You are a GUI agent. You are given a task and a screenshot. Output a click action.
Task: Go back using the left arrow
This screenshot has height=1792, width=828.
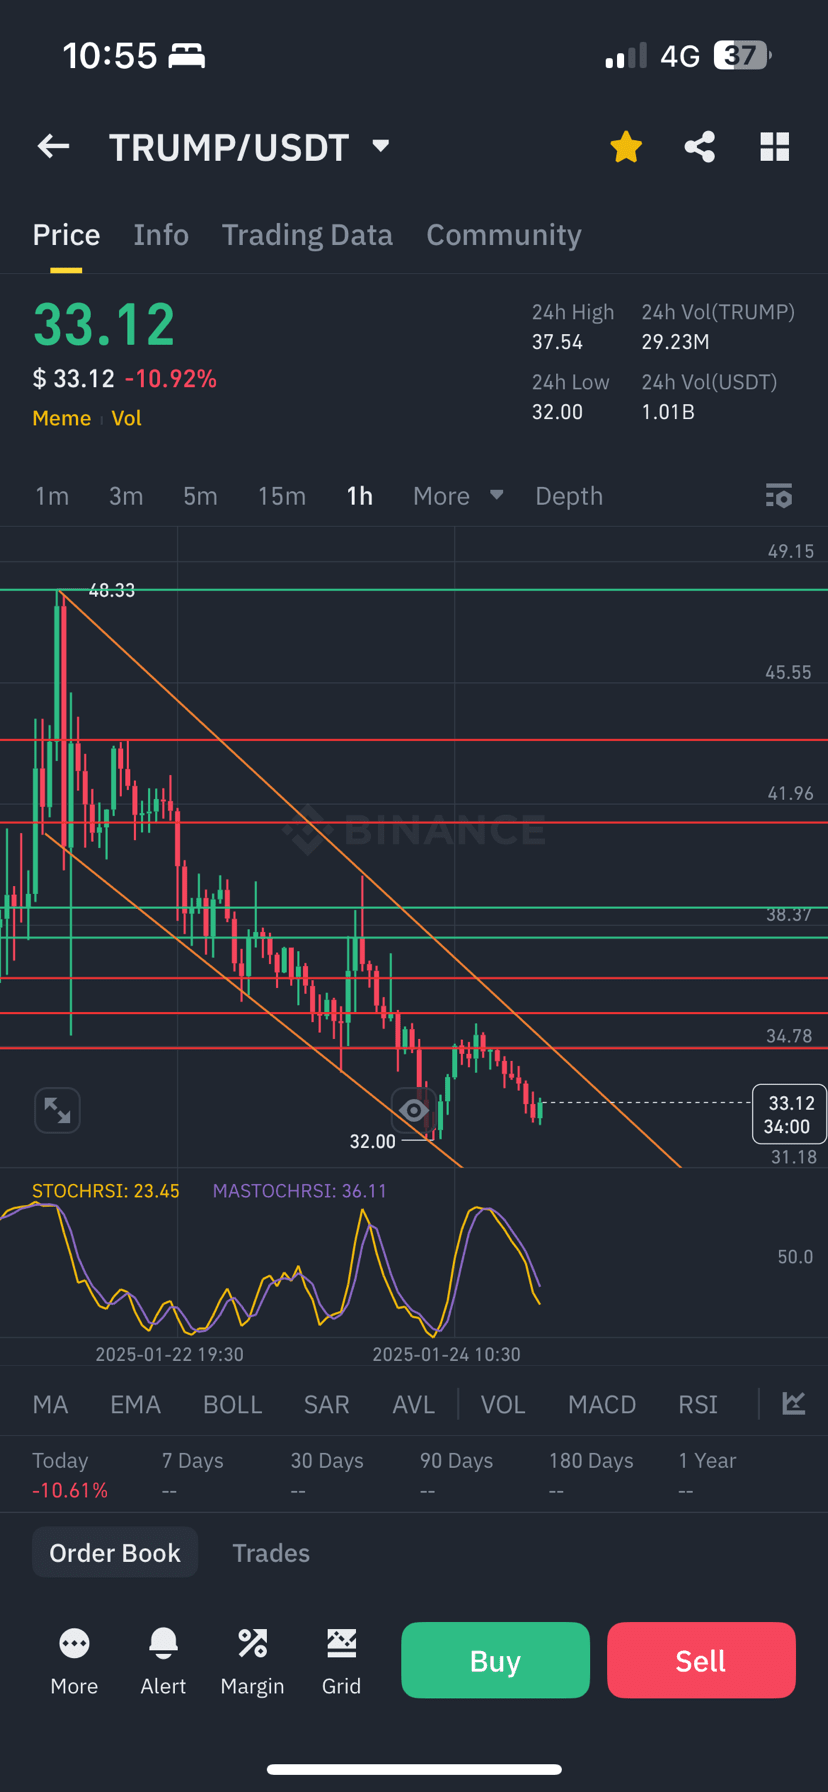53,147
